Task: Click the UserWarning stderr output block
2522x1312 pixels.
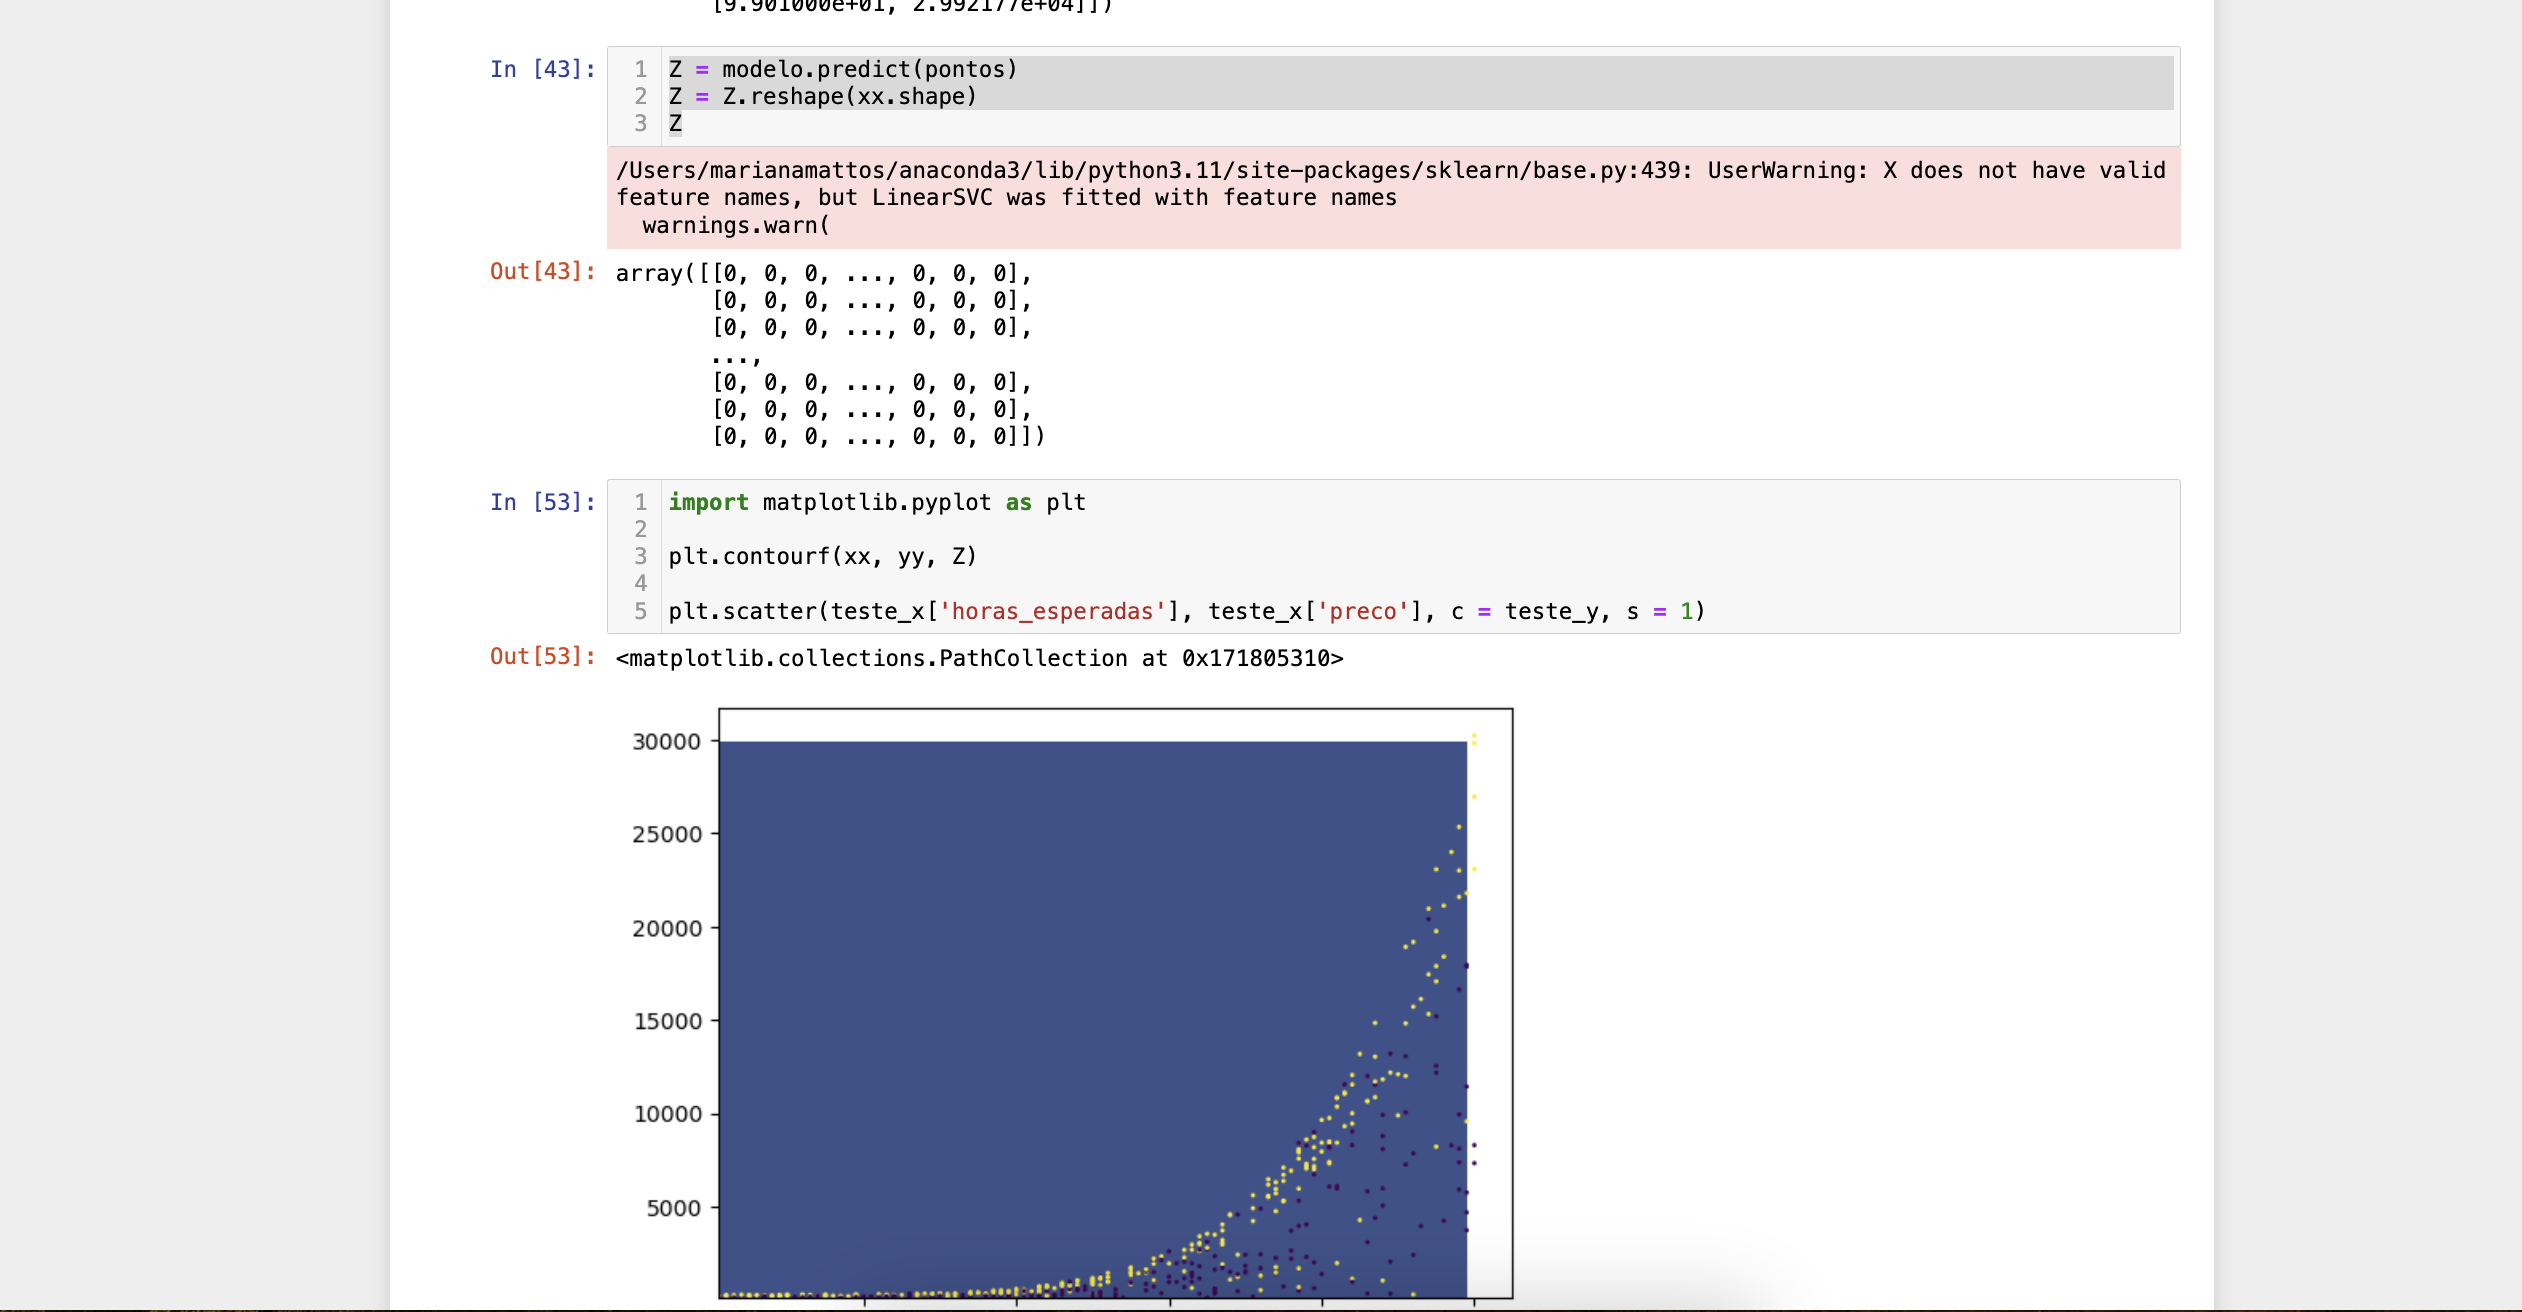Action: [x=1393, y=198]
